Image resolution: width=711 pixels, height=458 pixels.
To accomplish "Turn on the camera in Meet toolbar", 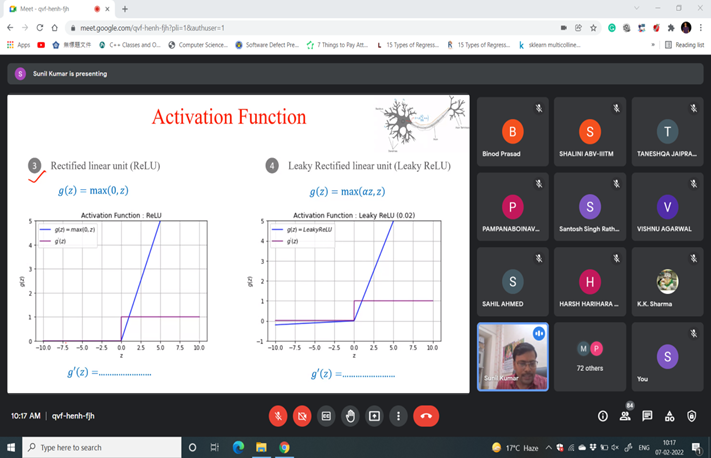I will click(302, 416).
